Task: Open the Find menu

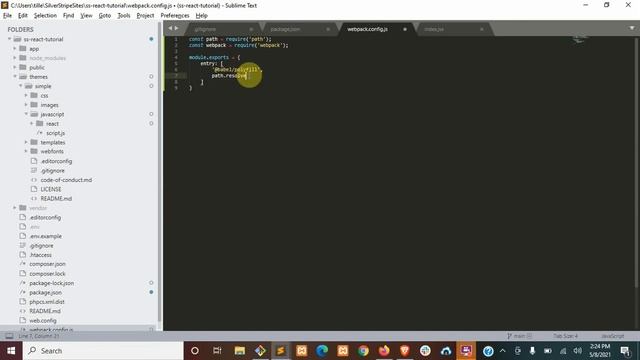Action: (x=68, y=16)
